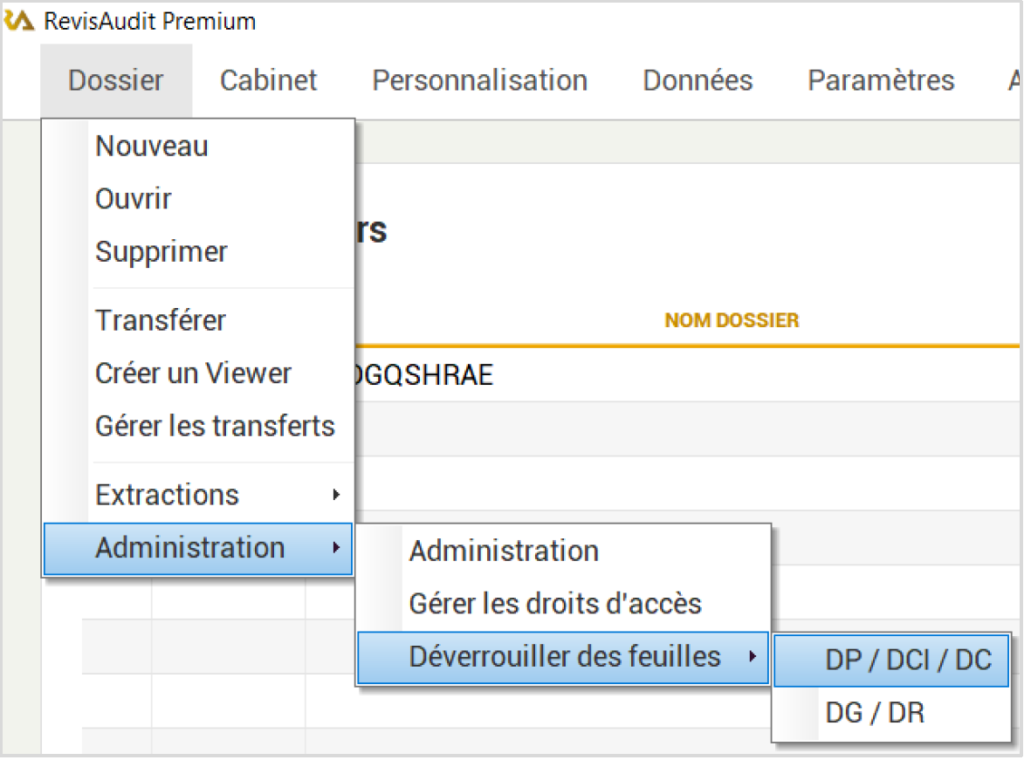1024x760 pixels.
Task: Open the Personnalisation menu
Action: tap(479, 81)
